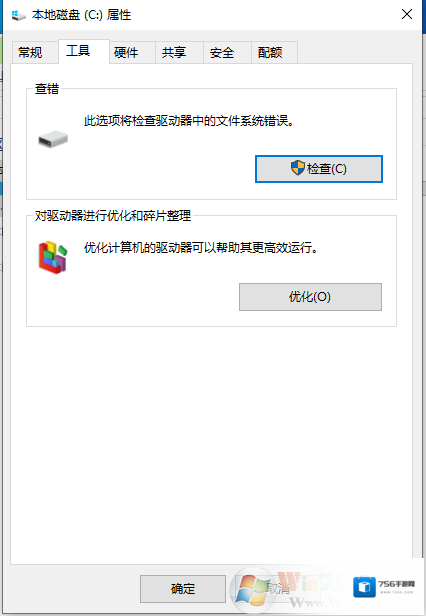Image resolution: width=426 pixels, height=616 pixels.
Task: Click the blue 756 logo badge icon
Action: point(364,587)
